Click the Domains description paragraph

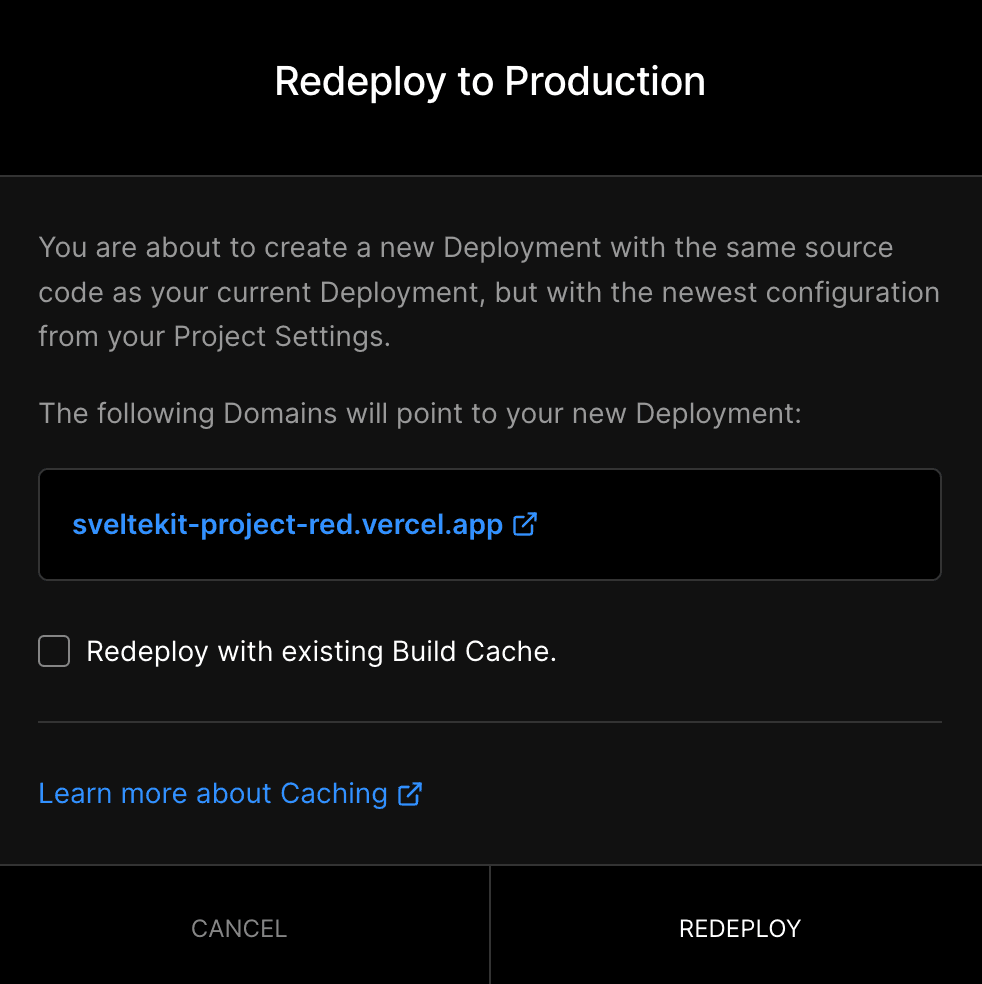tap(420, 413)
